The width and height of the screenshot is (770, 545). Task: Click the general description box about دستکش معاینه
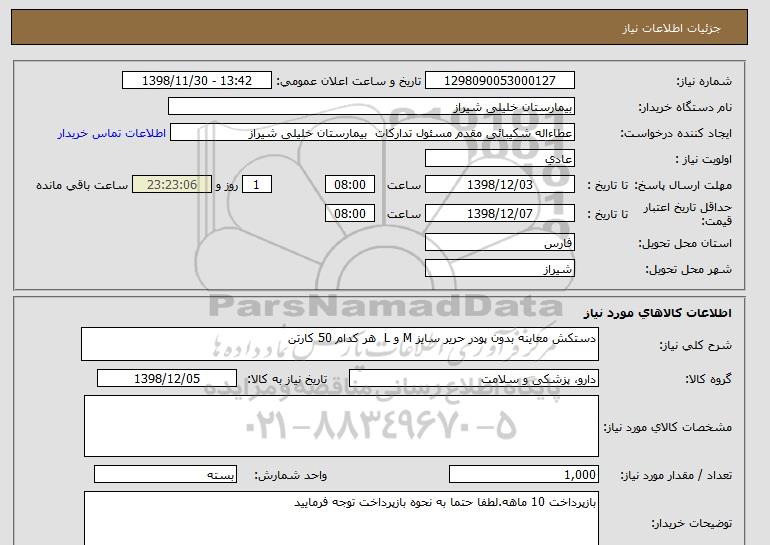tap(340, 344)
